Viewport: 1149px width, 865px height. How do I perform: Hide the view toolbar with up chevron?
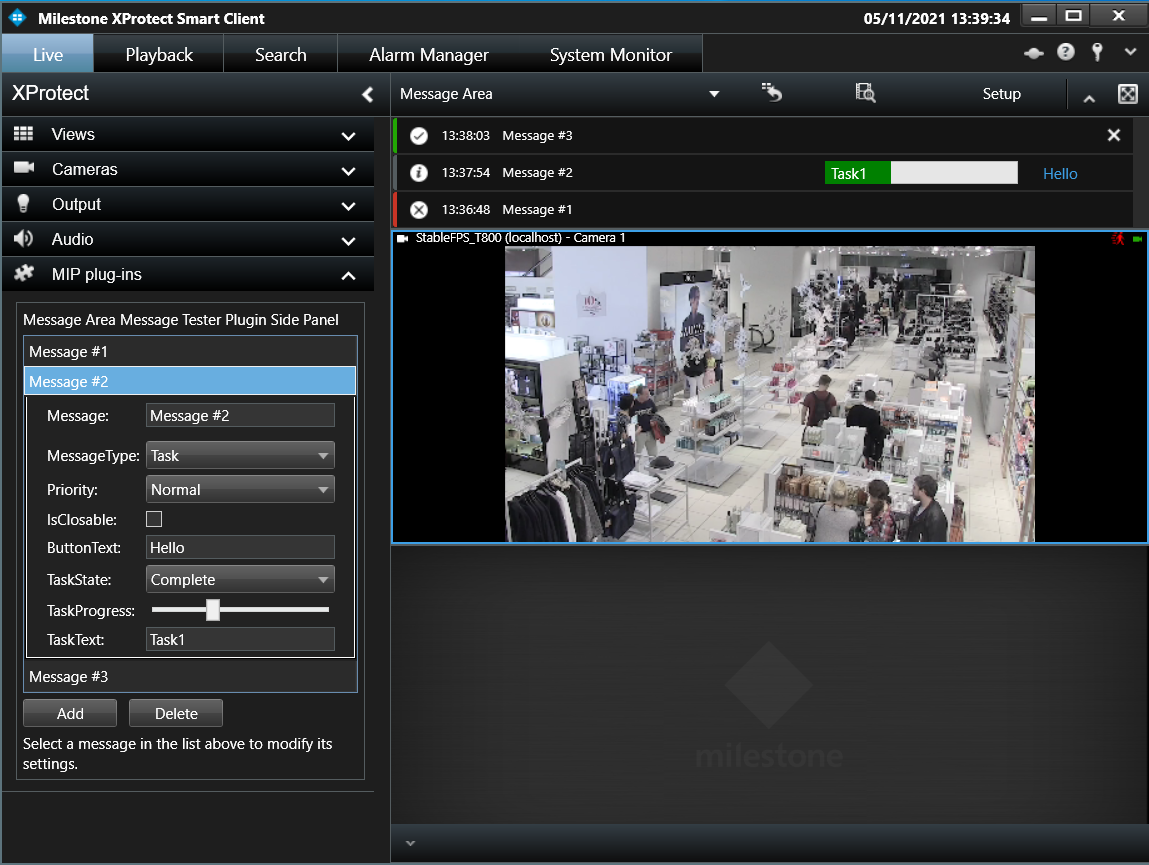click(1089, 98)
